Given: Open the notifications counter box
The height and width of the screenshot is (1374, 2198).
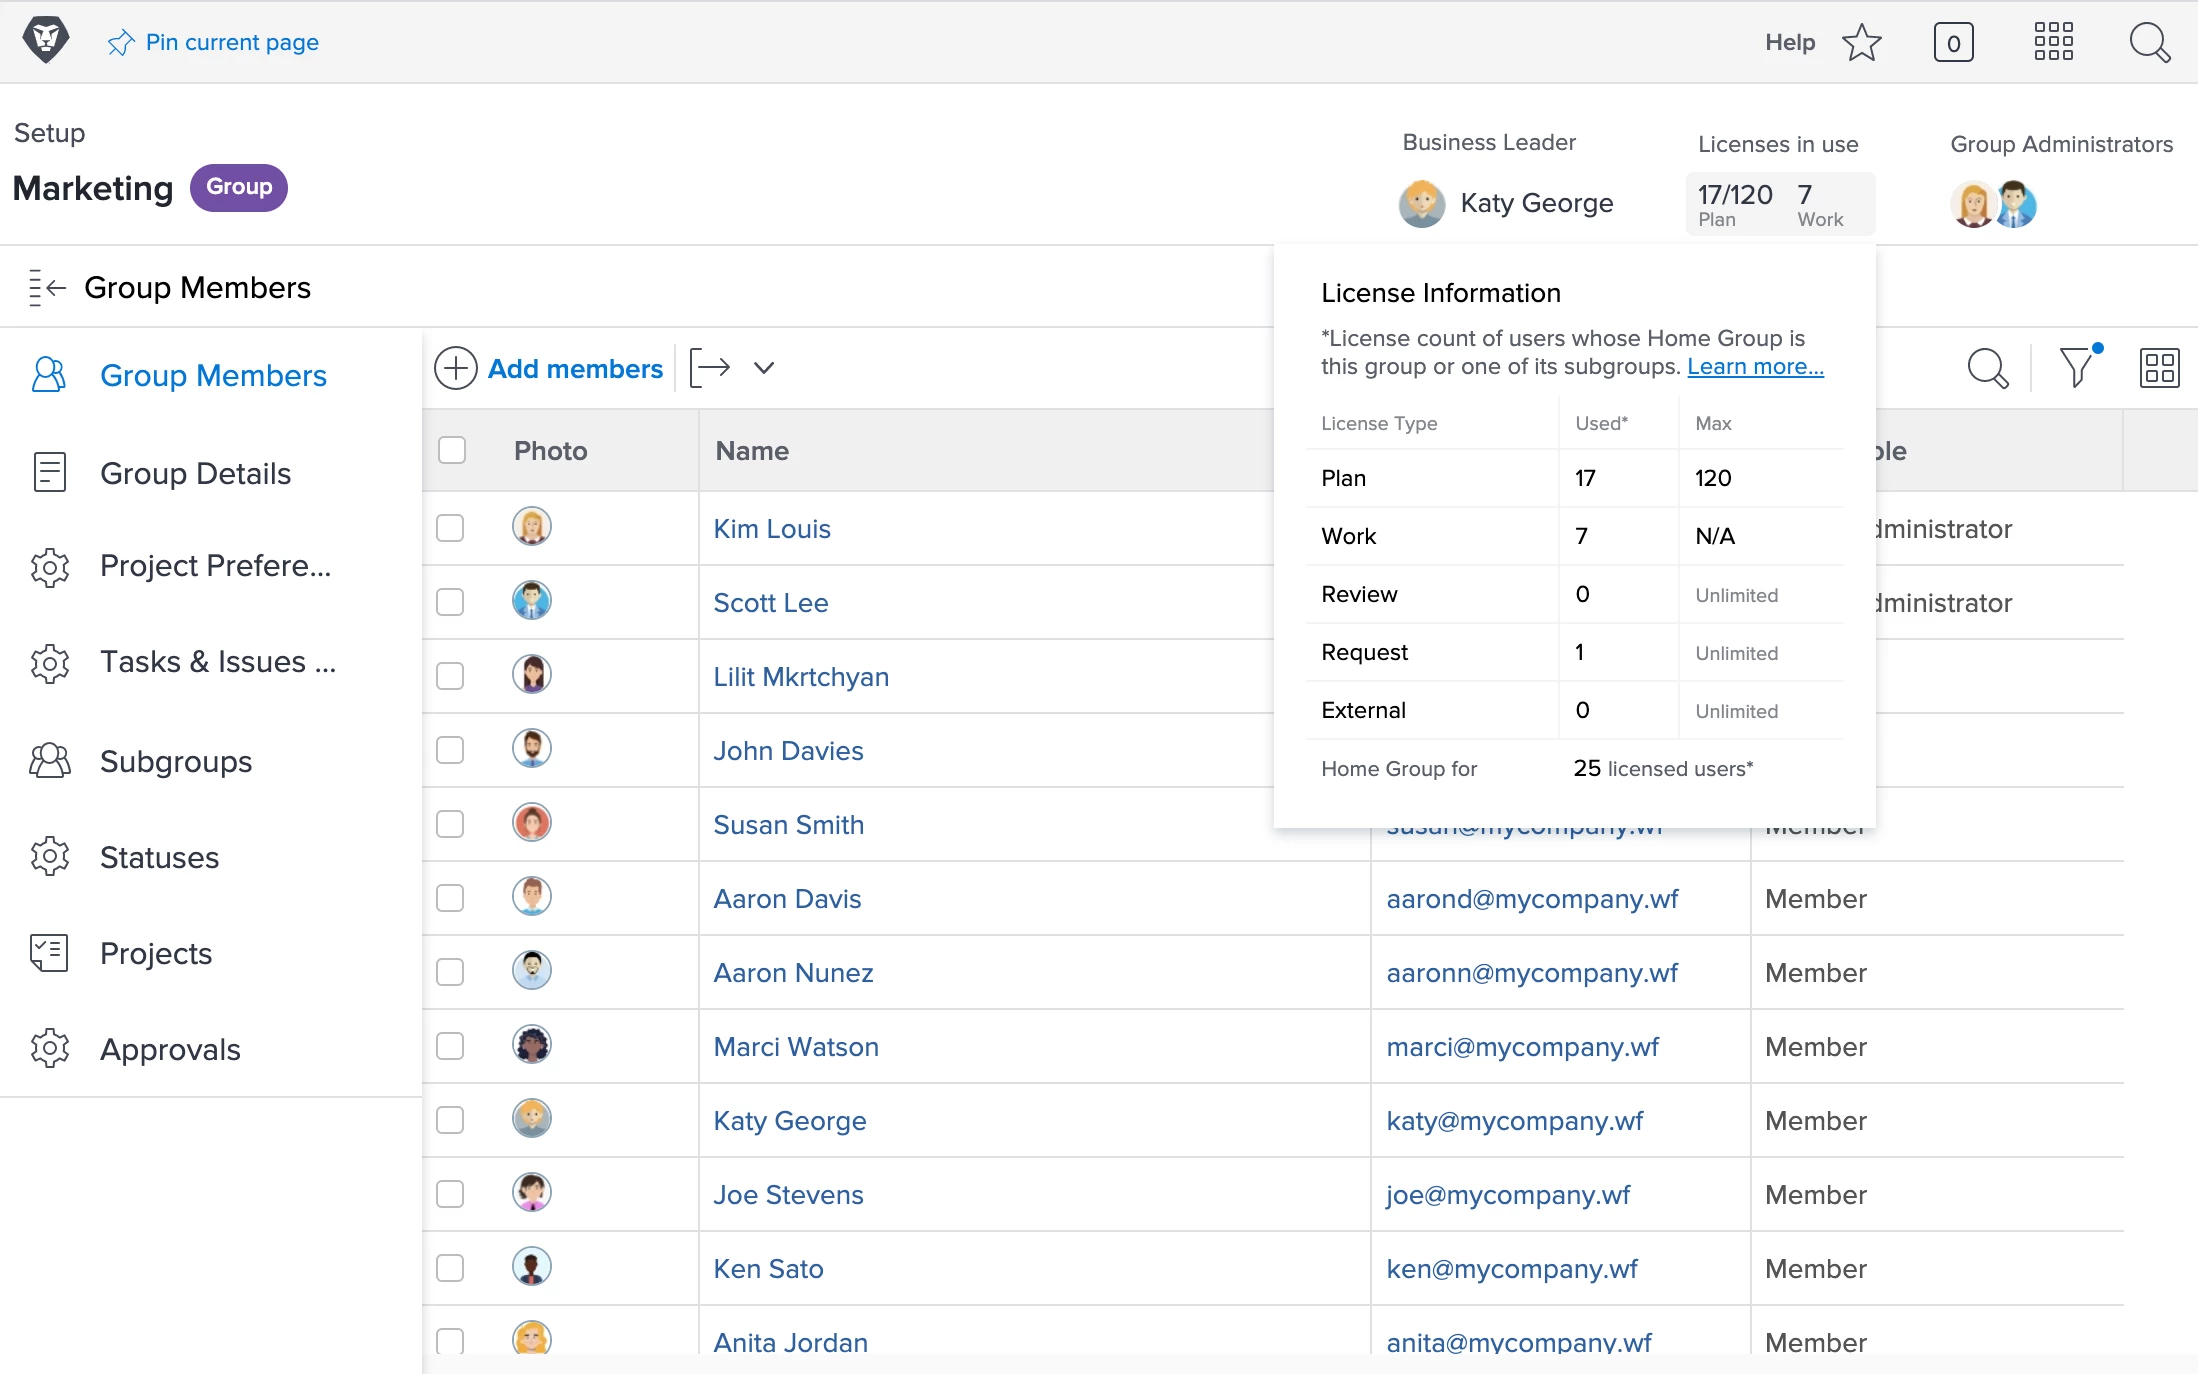Looking at the screenshot, I should point(1953,42).
